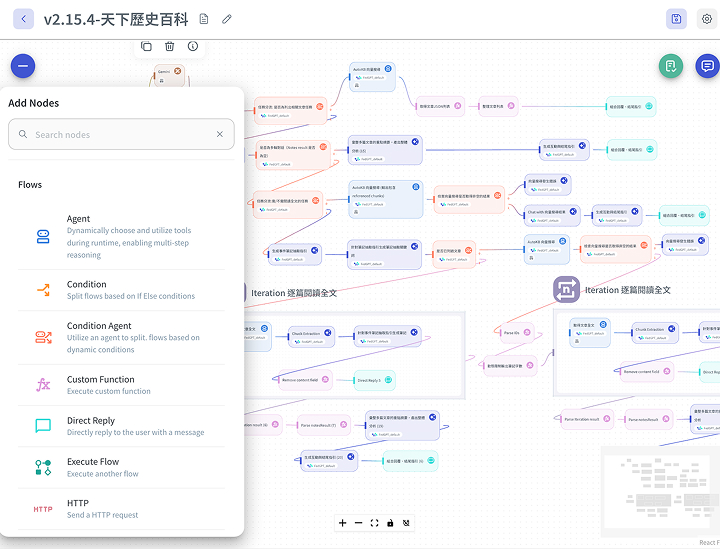Screen dimensions: 720x549
Task: Zoom in with the canvas plus control
Action: tap(343, 523)
